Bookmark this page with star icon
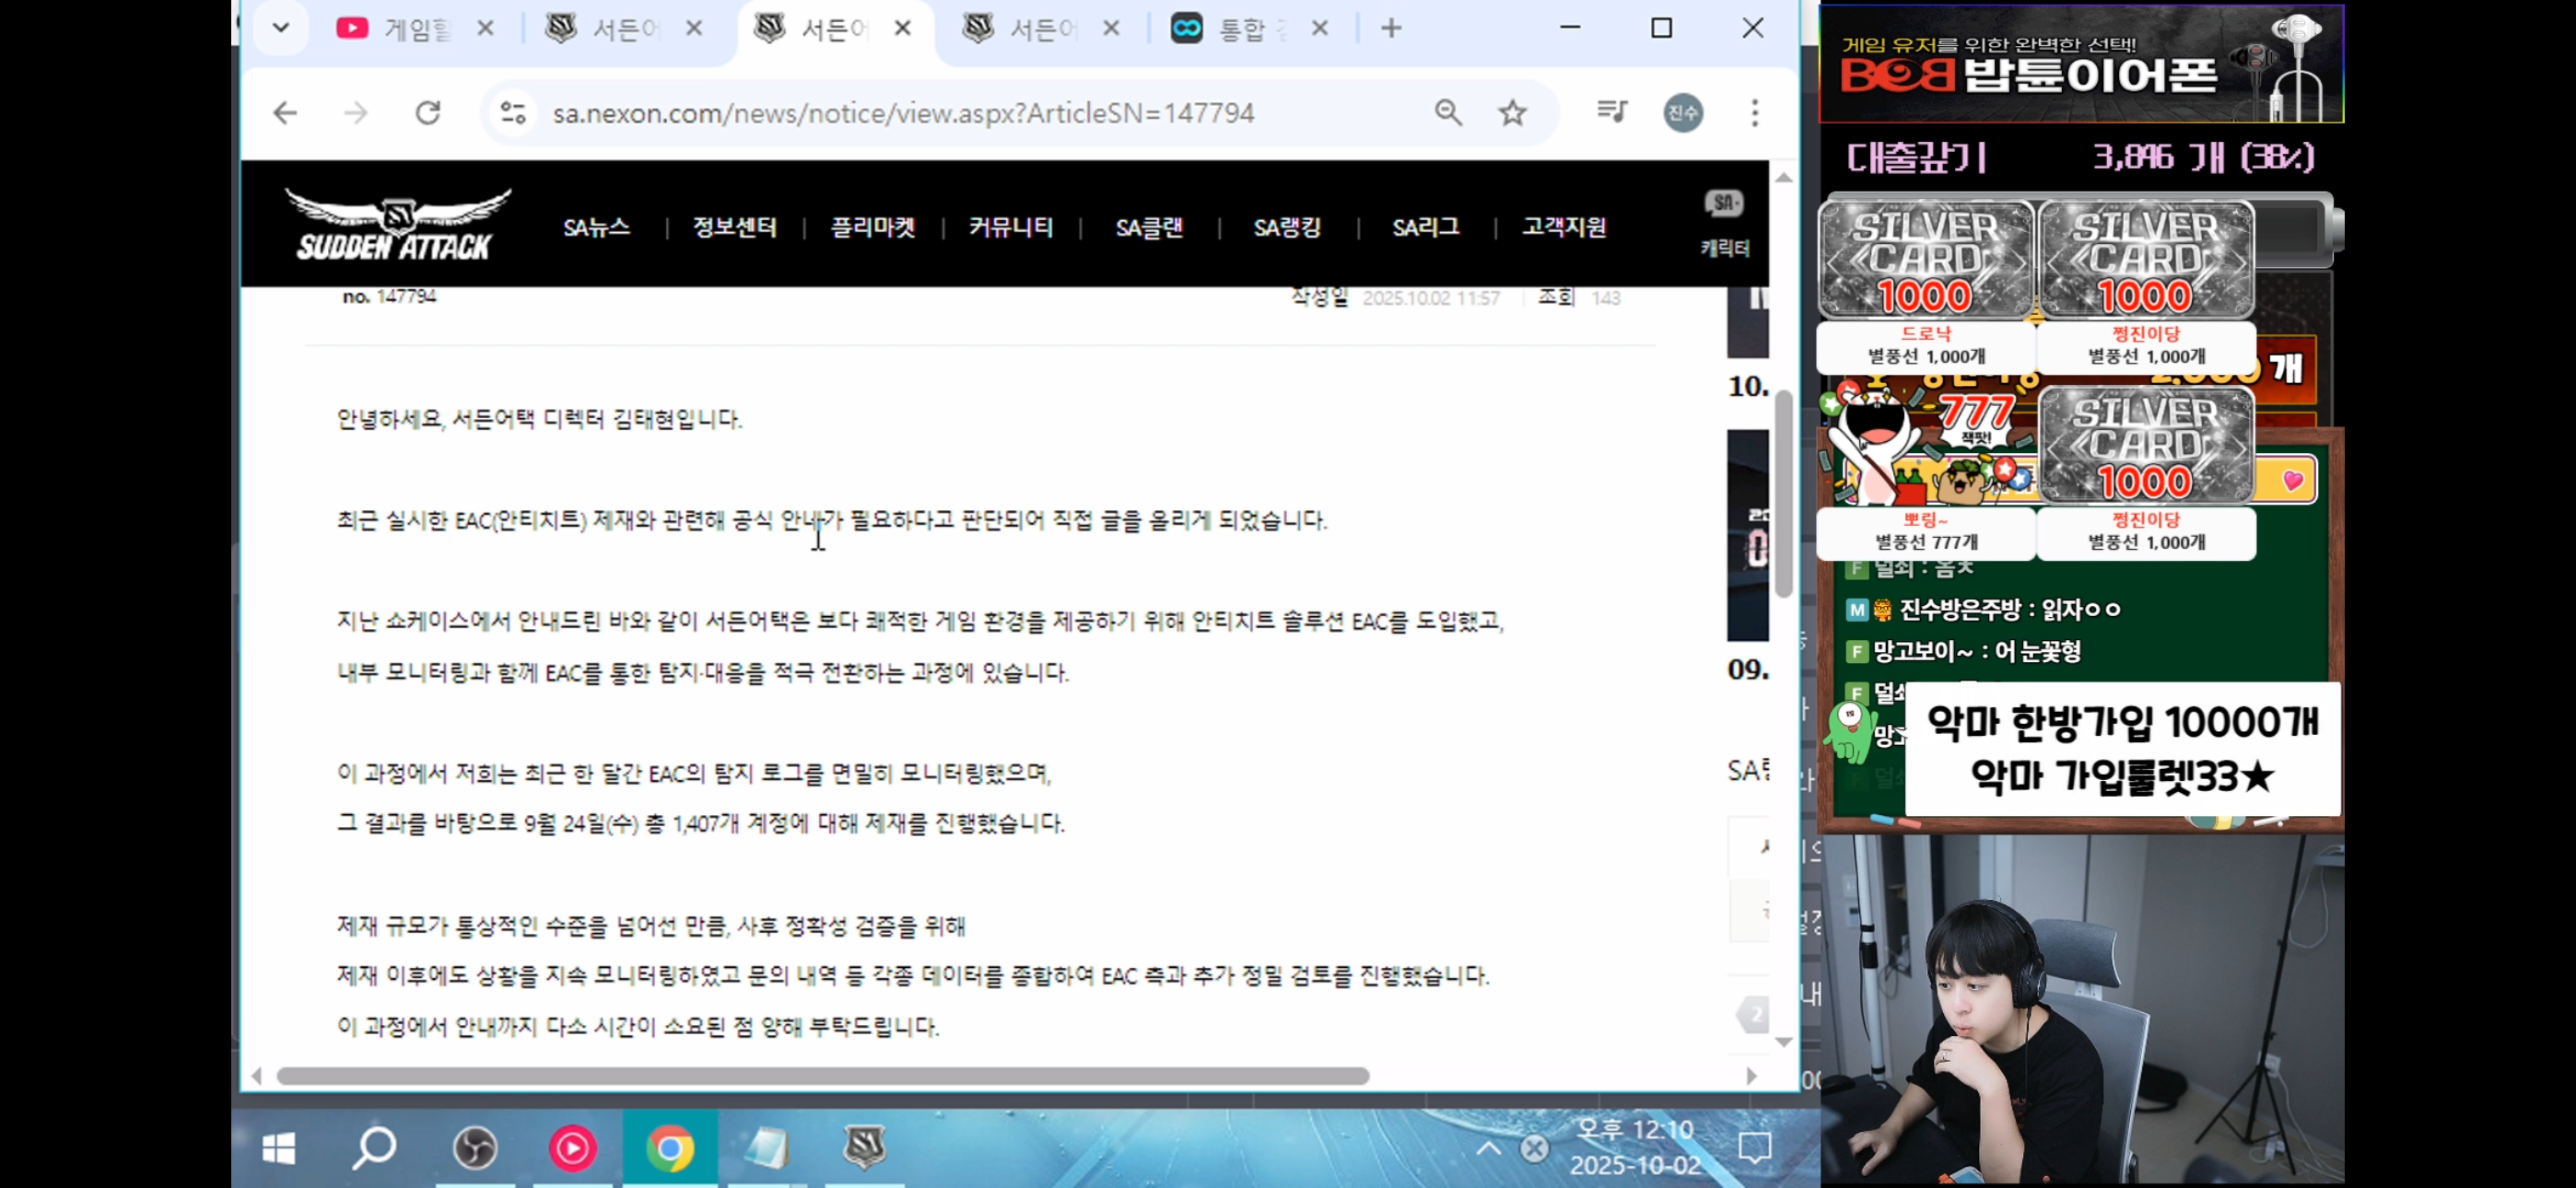Image resolution: width=2576 pixels, height=1188 pixels. [x=1512, y=113]
